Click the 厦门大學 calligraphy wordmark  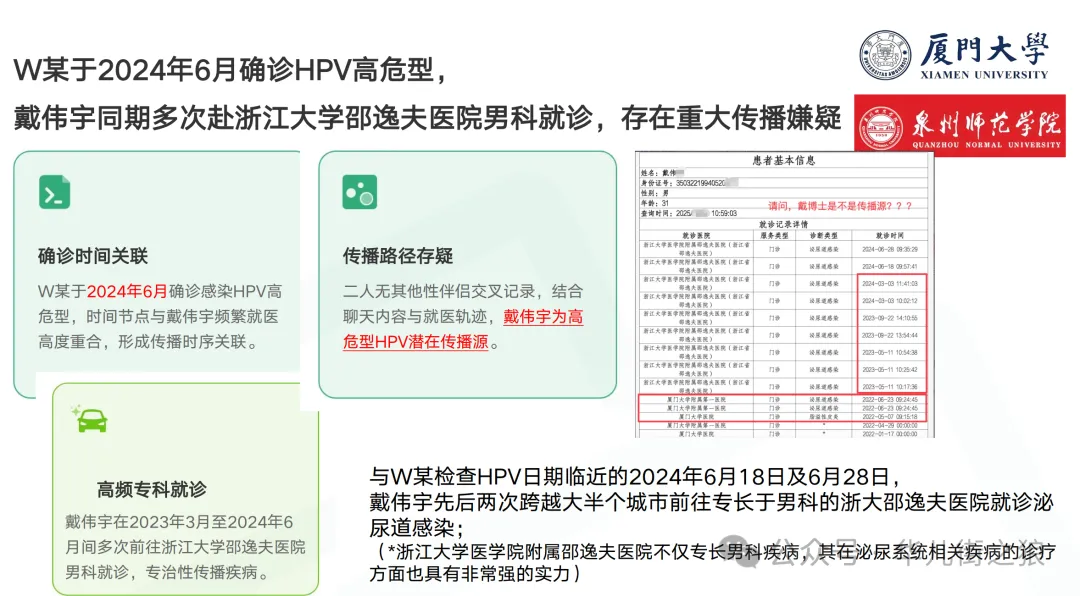tap(985, 48)
